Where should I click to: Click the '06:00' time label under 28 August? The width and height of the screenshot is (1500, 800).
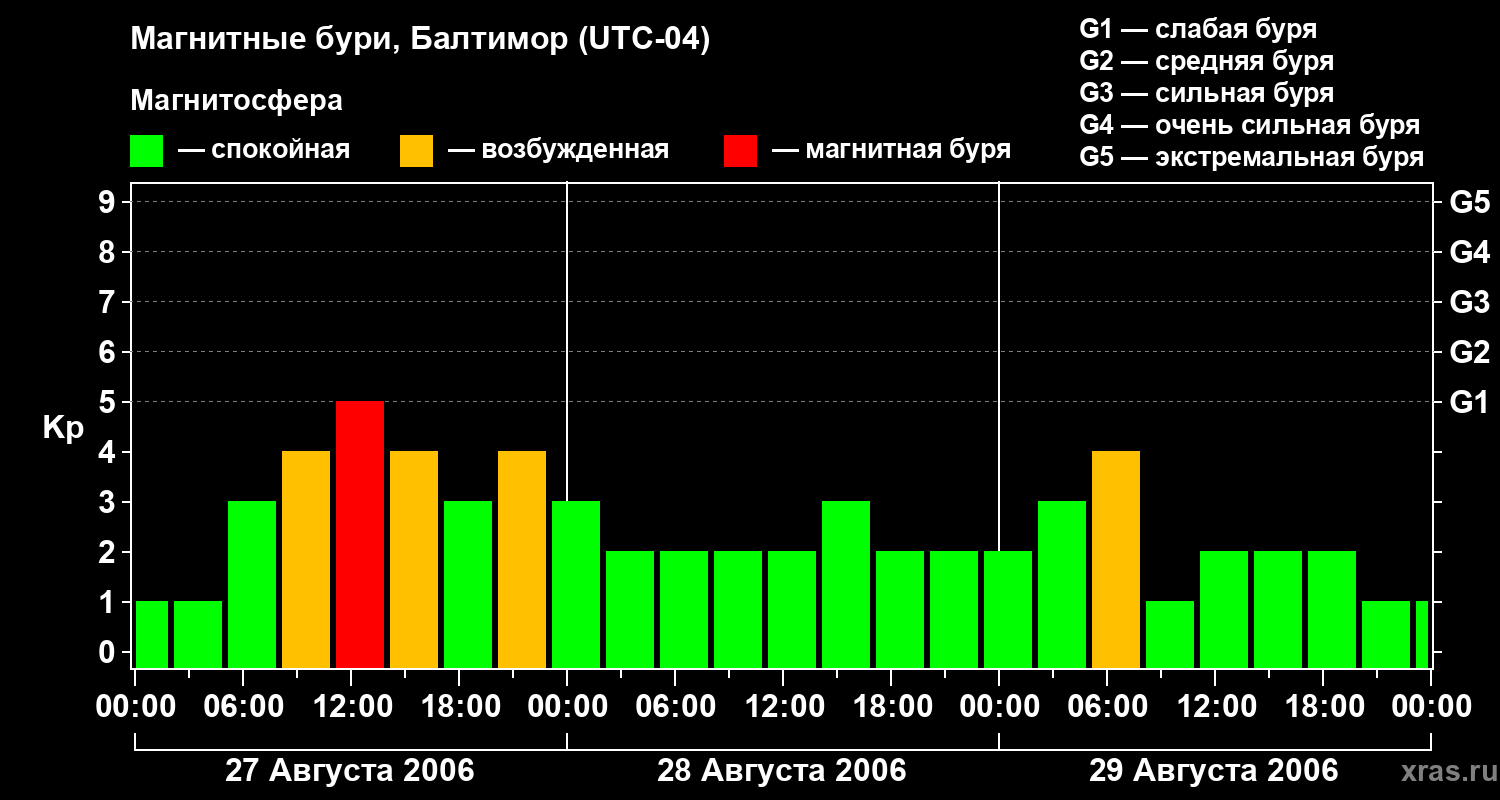[676, 707]
